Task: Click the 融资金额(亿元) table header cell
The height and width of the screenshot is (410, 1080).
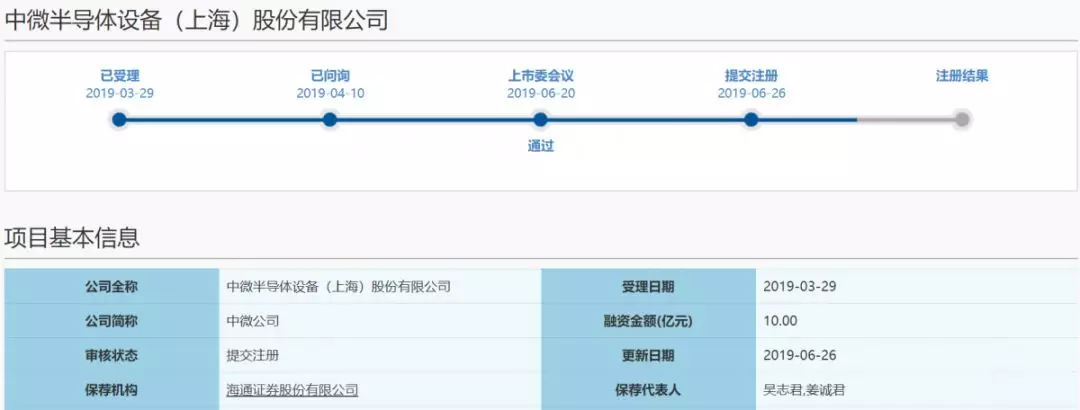Action: pos(648,321)
